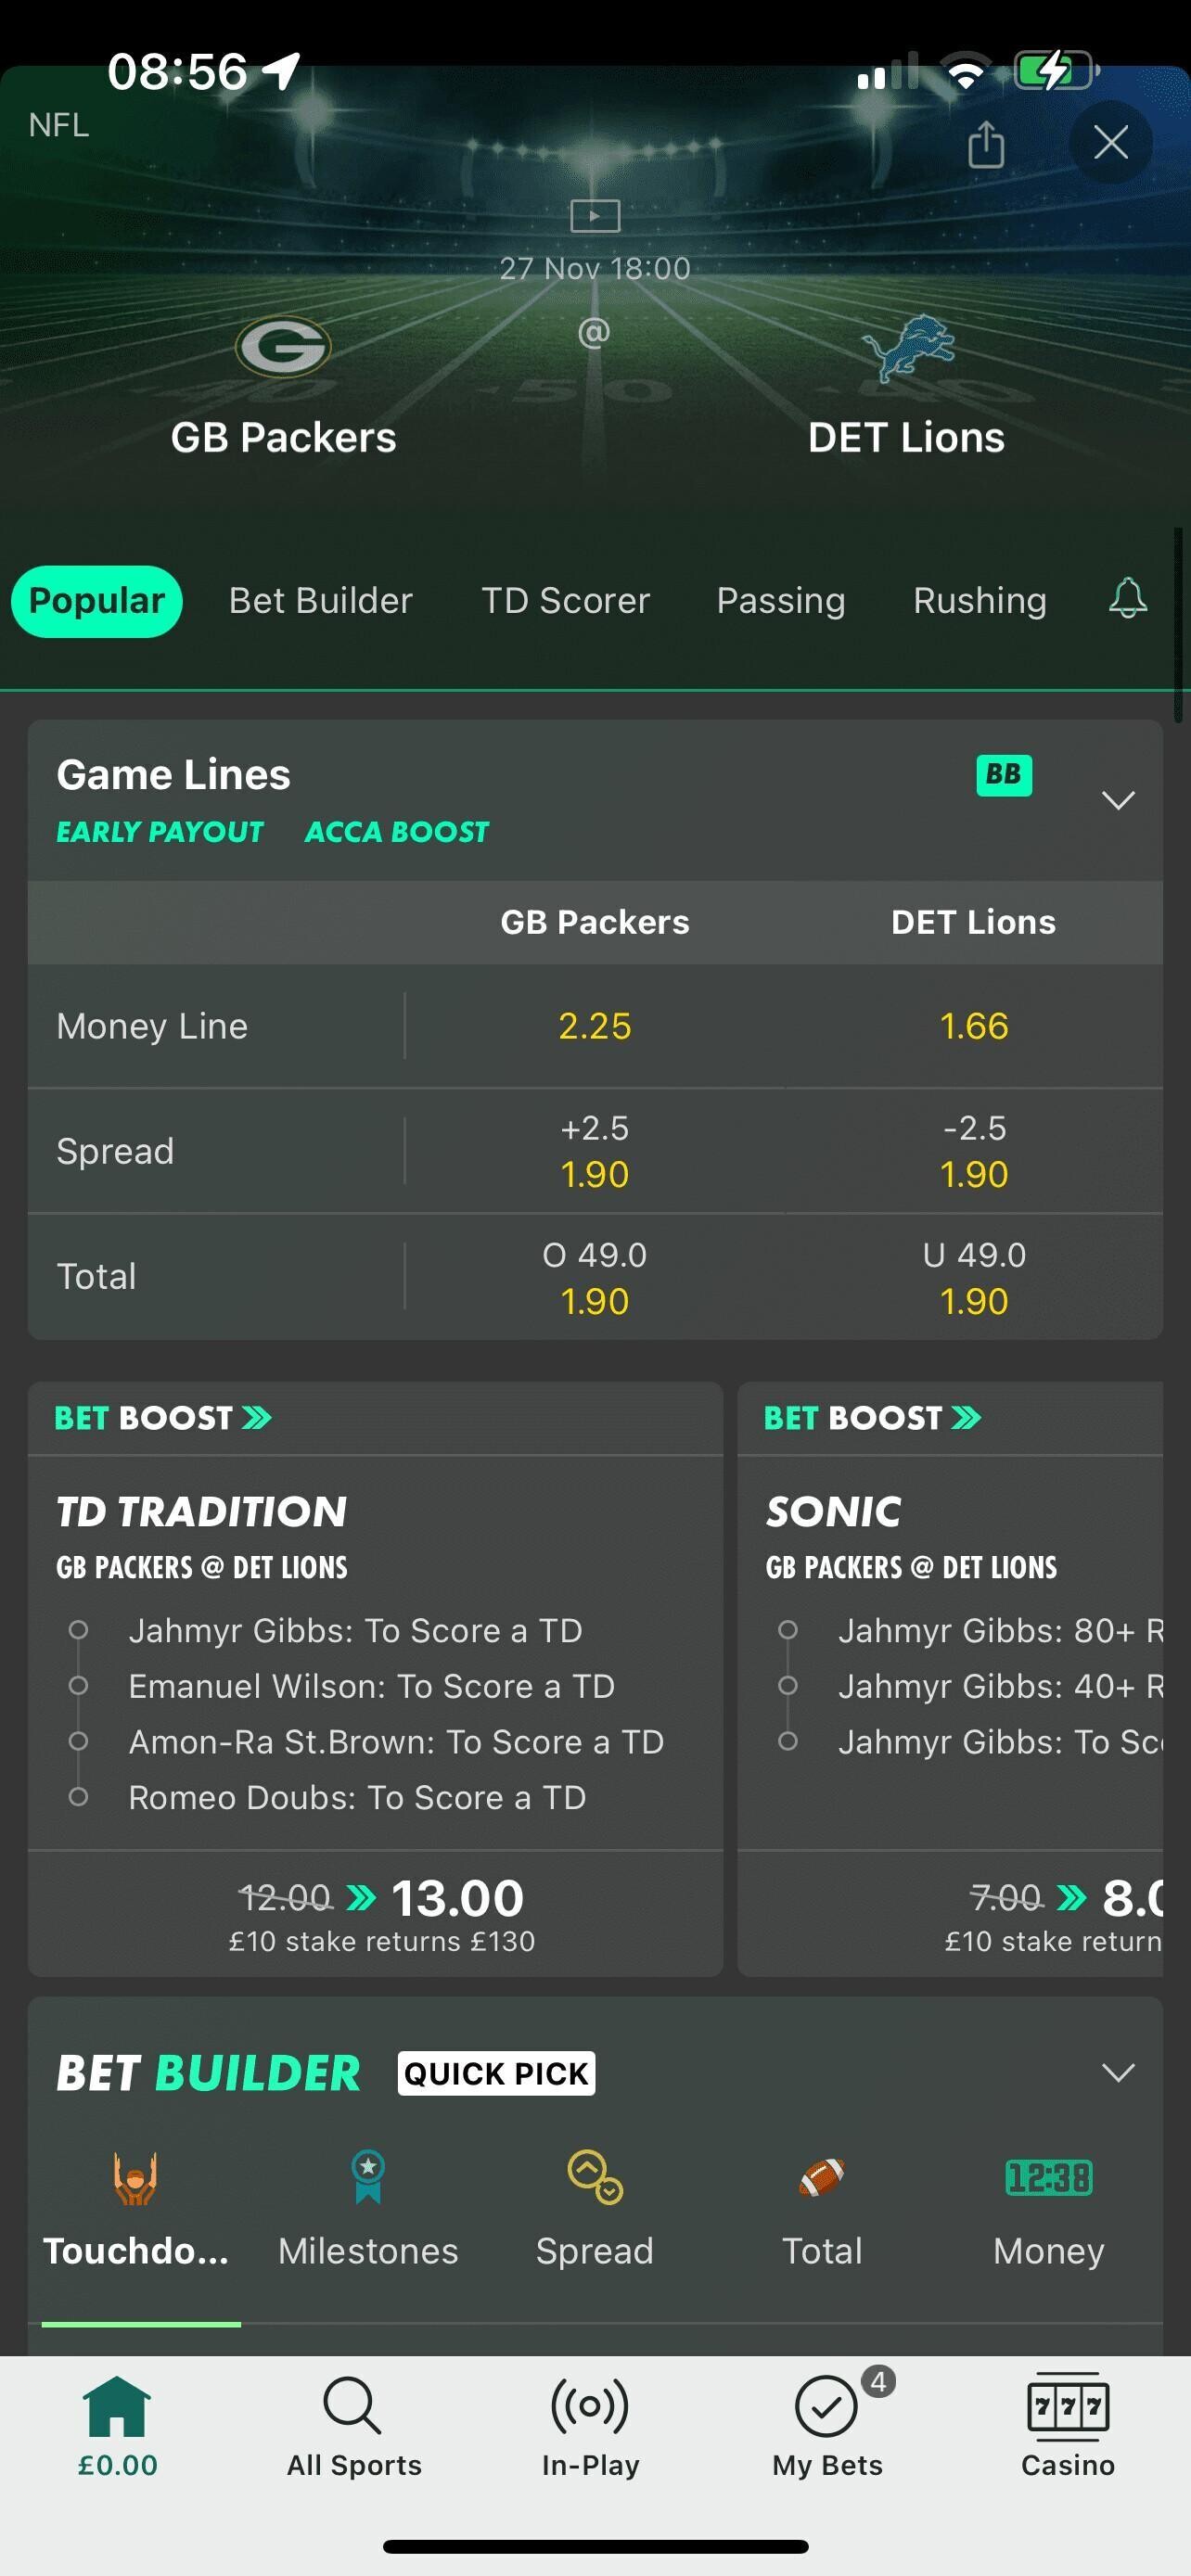Select GB Packers Money Line odds 2.25
This screenshot has height=2576, width=1191.
click(595, 1026)
